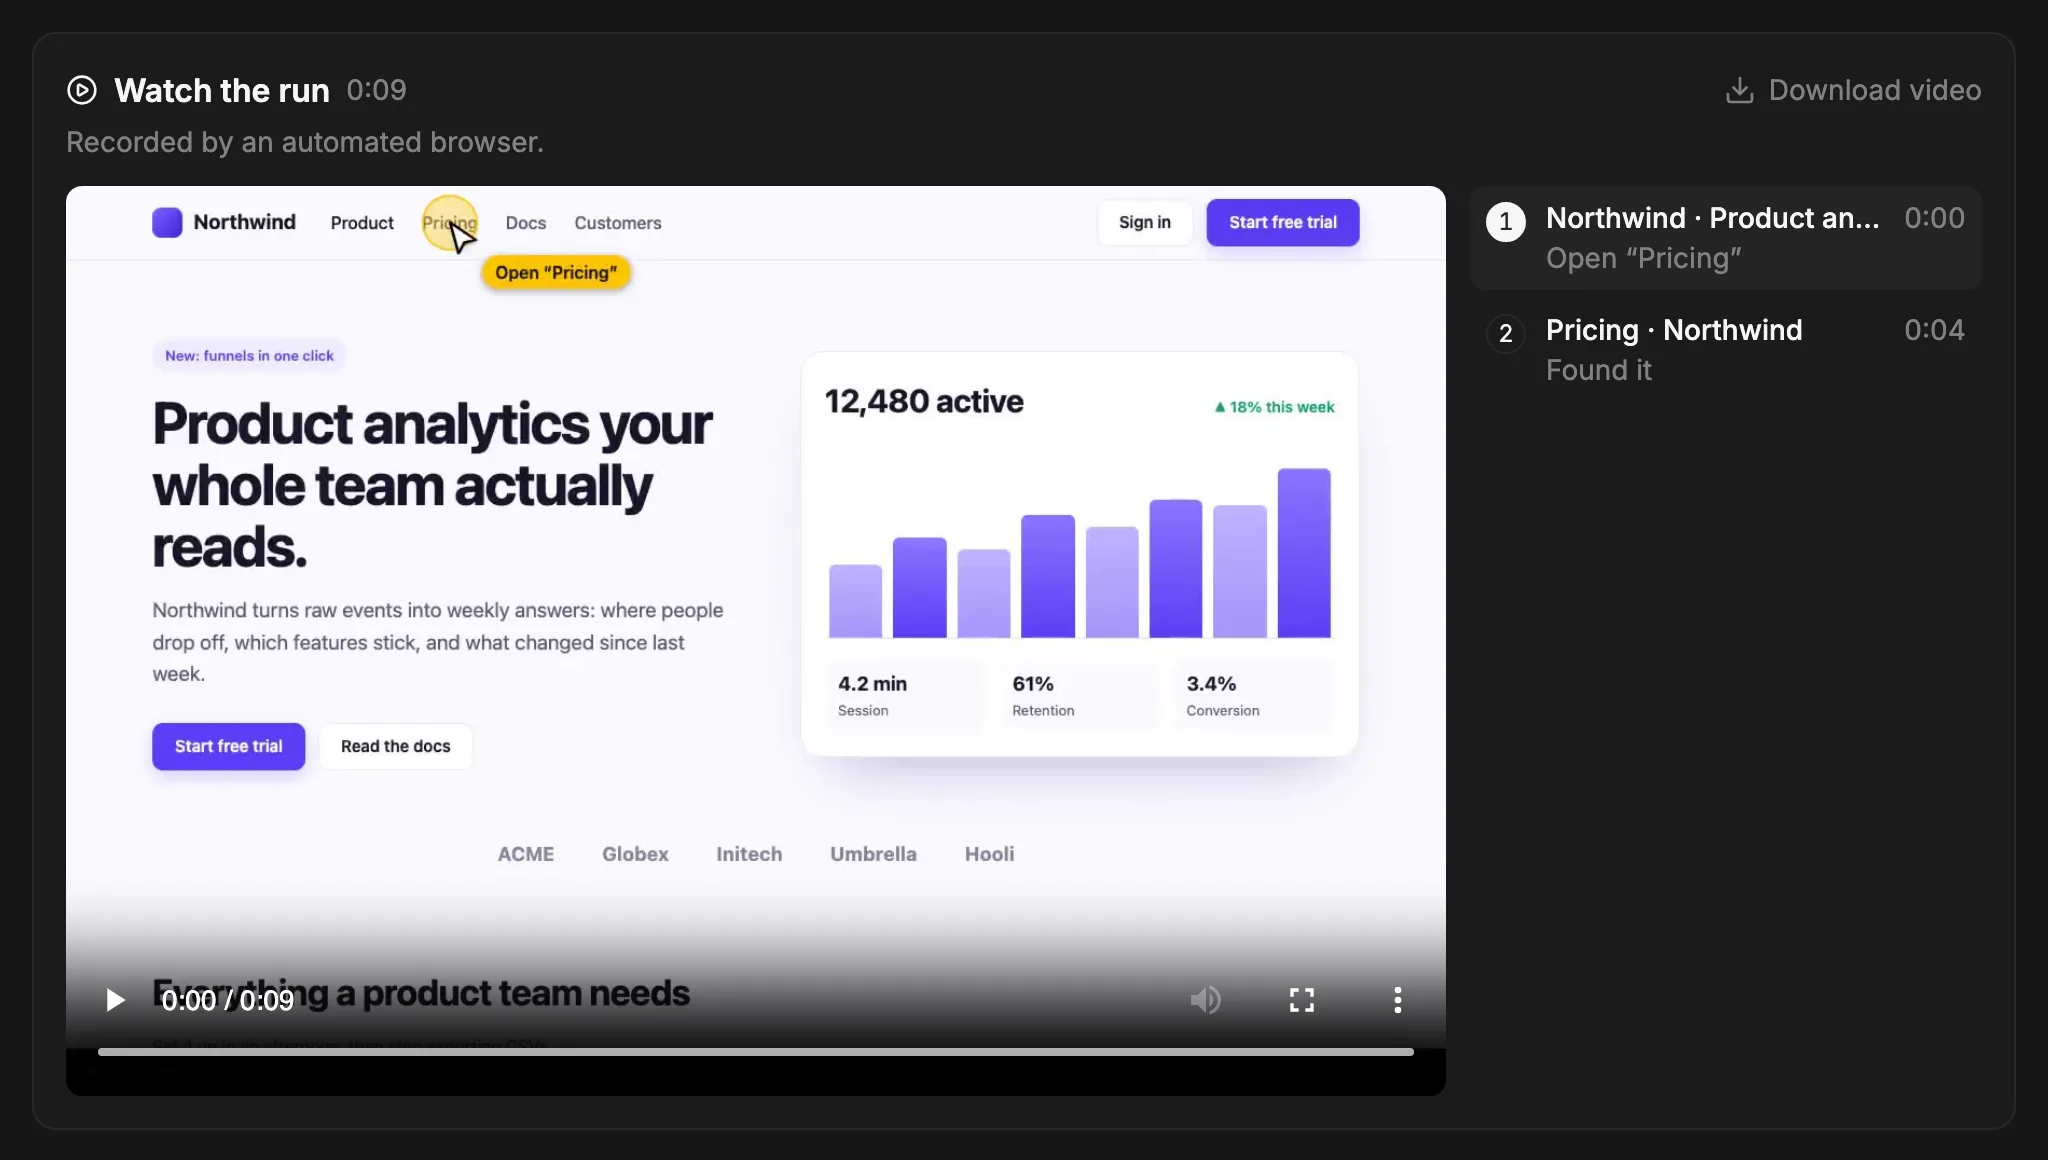Screen dimensions: 2048x1160
Task: Click the 0:09 duration next to the title
Action: 376,90
